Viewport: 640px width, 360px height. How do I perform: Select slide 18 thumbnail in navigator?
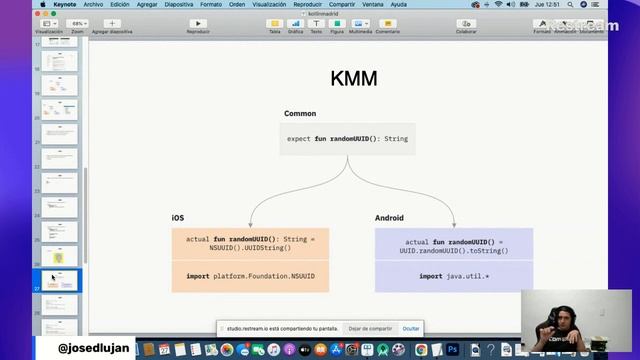[60, 61]
